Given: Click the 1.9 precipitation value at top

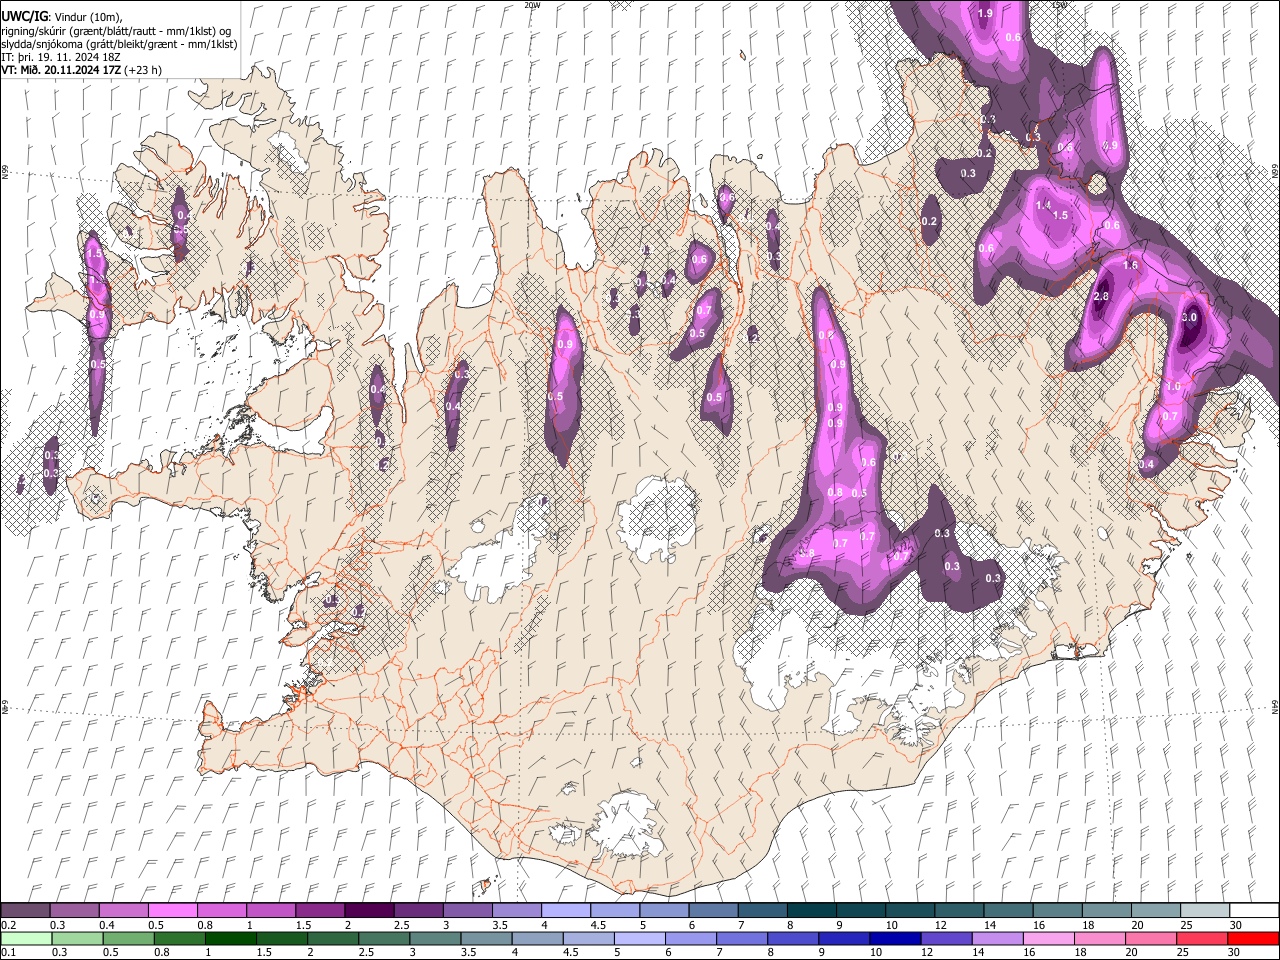Looking at the screenshot, I should (x=985, y=14).
